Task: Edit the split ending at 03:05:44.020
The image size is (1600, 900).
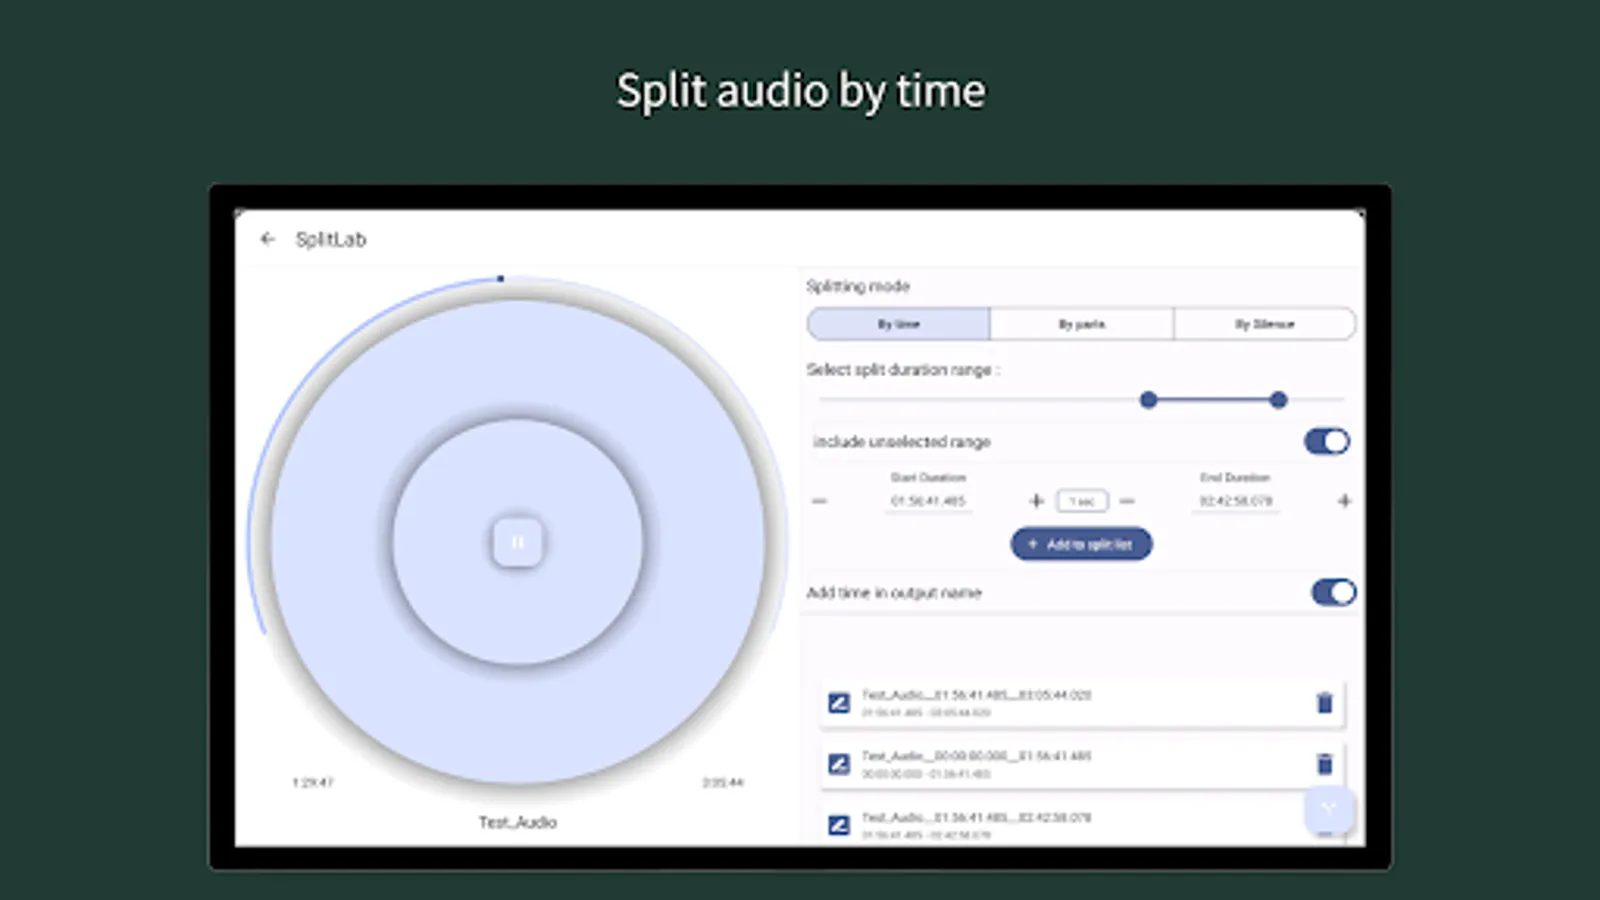Action: (839, 703)
